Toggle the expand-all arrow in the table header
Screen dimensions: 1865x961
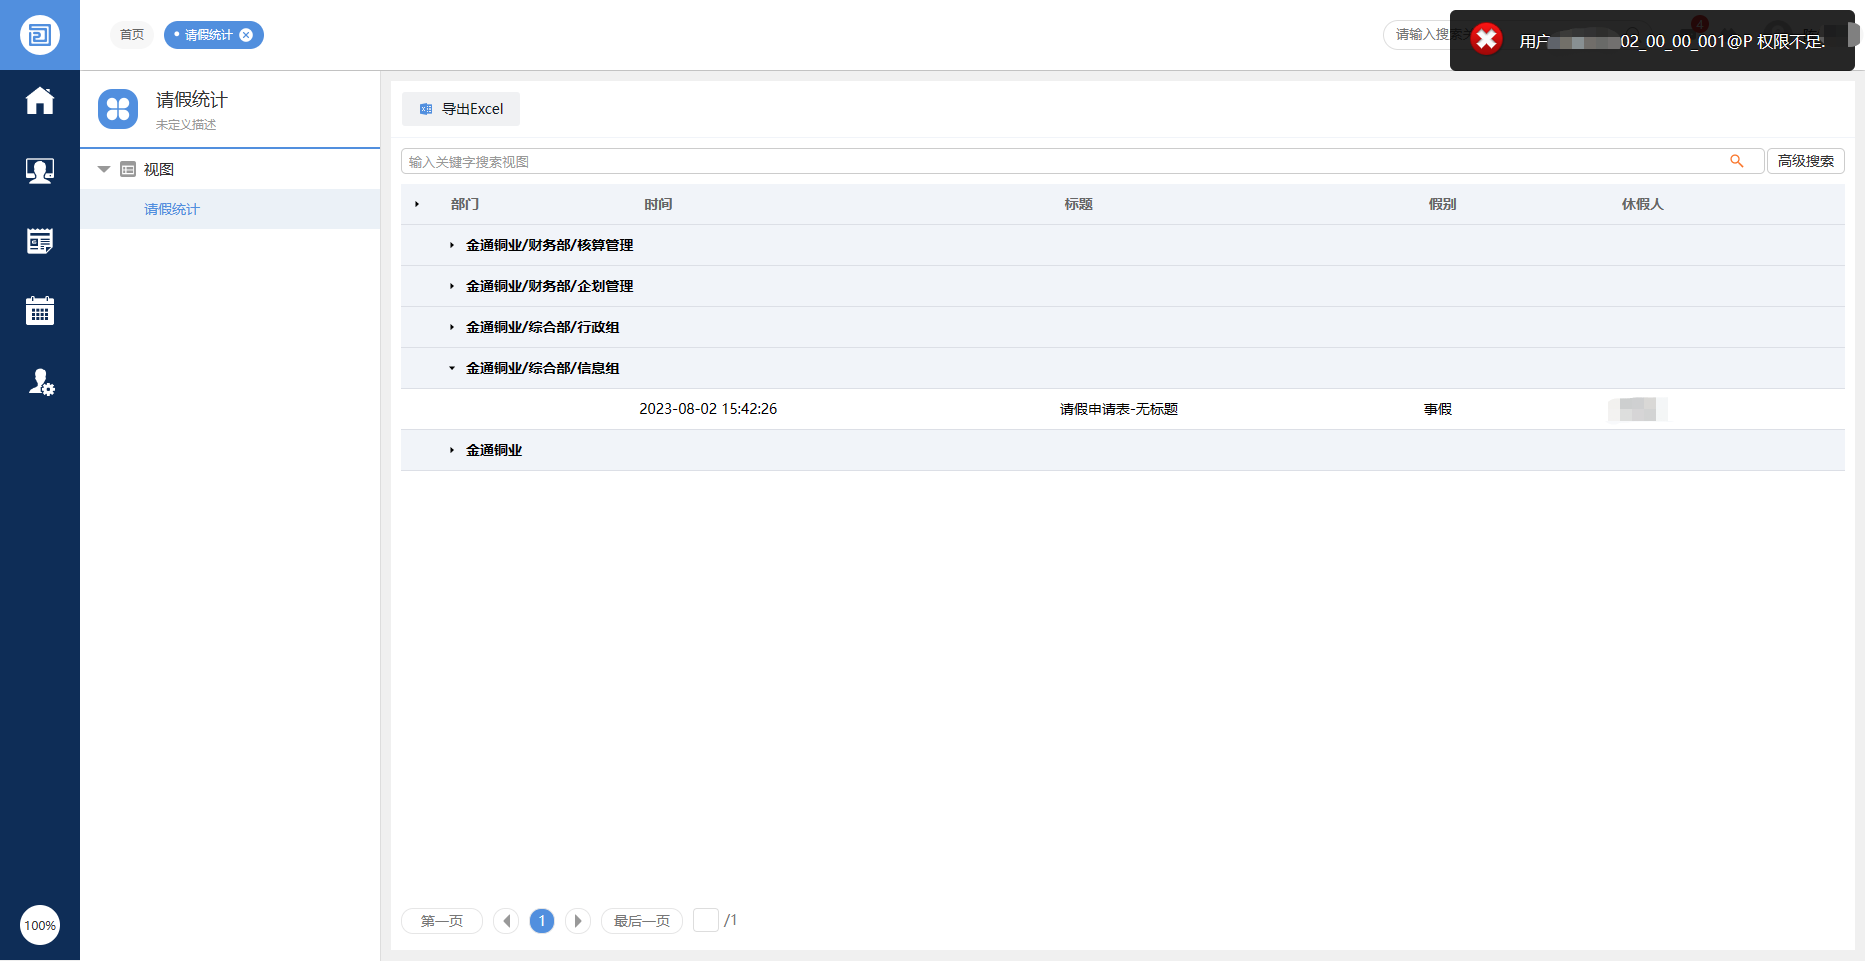417,204
